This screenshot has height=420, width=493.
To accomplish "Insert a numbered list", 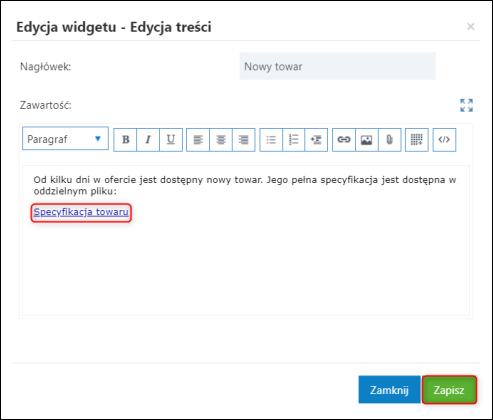I will coord(293,140).
